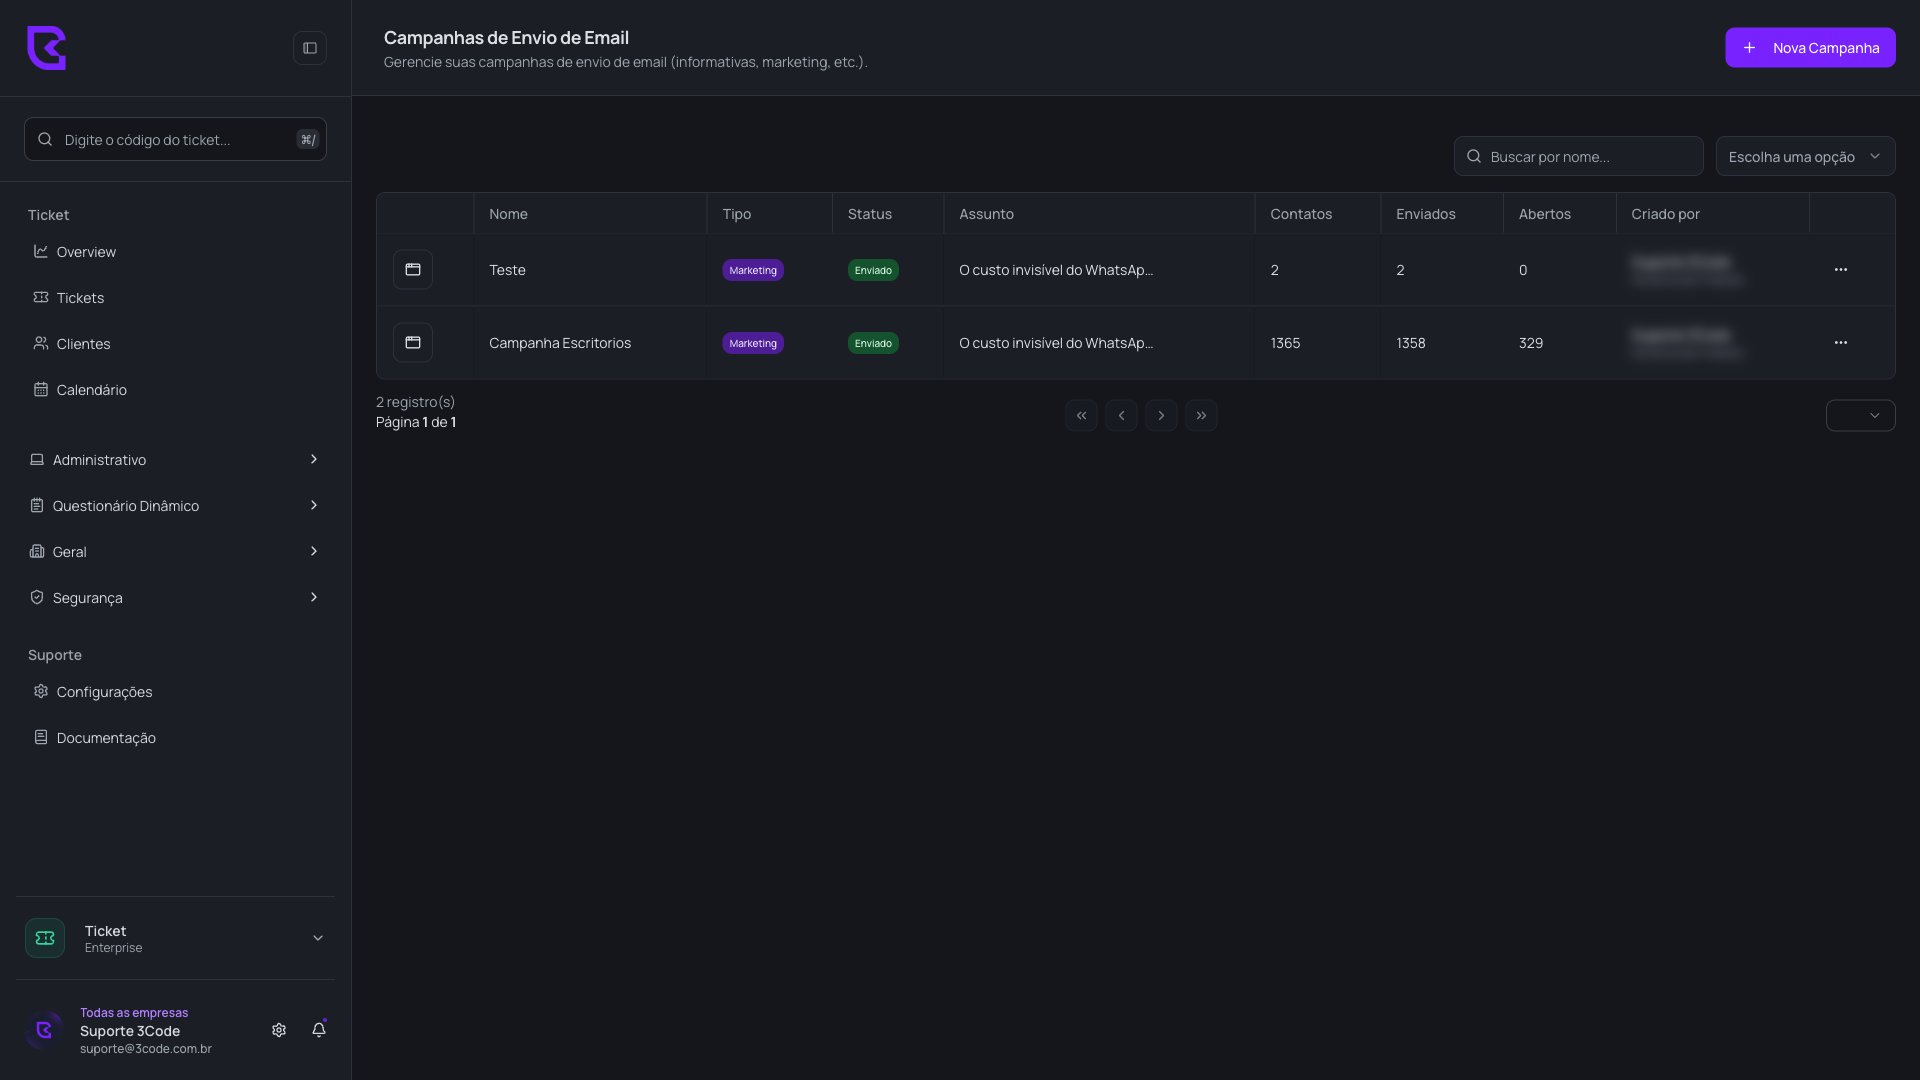
Task: Click the Todas as empresas link
Action: pyautogui.click(x=134, y=1013)
